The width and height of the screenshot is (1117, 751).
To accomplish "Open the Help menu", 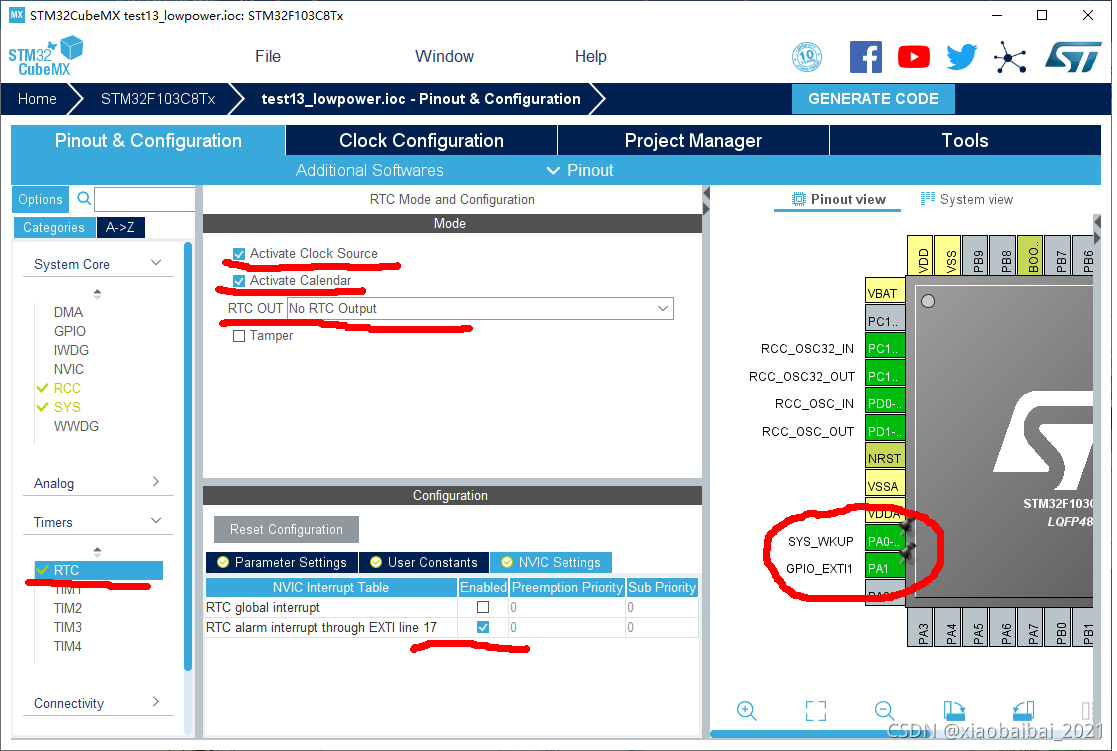I will pos(591,56).
